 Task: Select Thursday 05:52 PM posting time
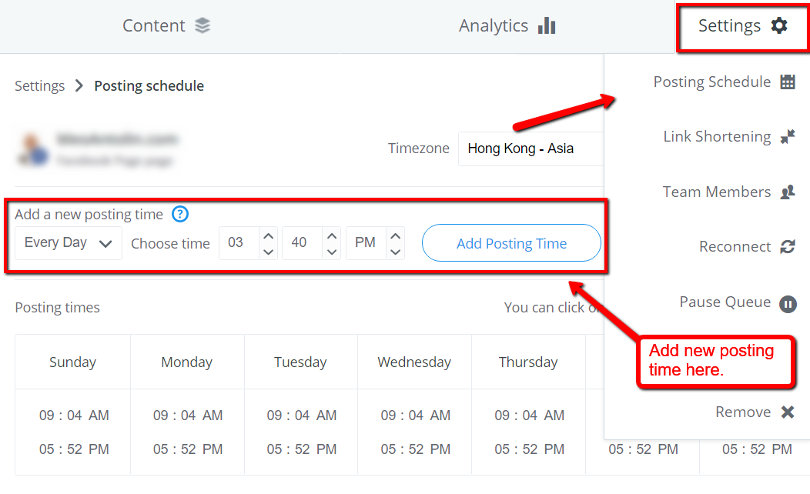[x=529, y=450]
